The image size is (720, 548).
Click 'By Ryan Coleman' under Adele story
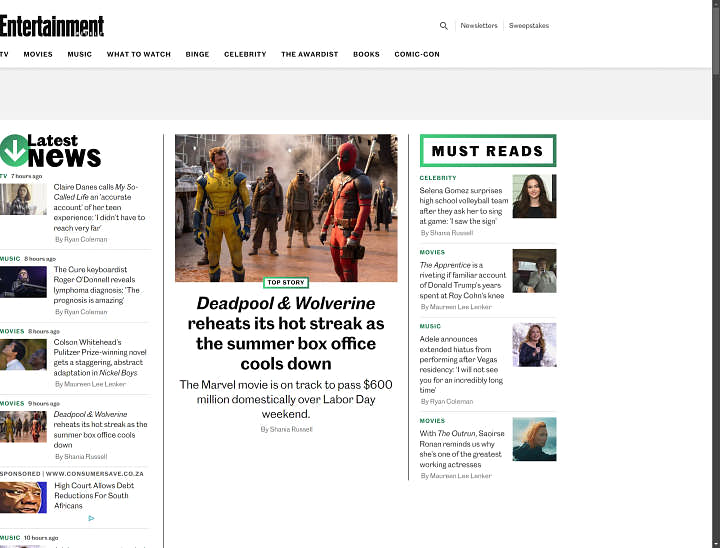point(447,401)
